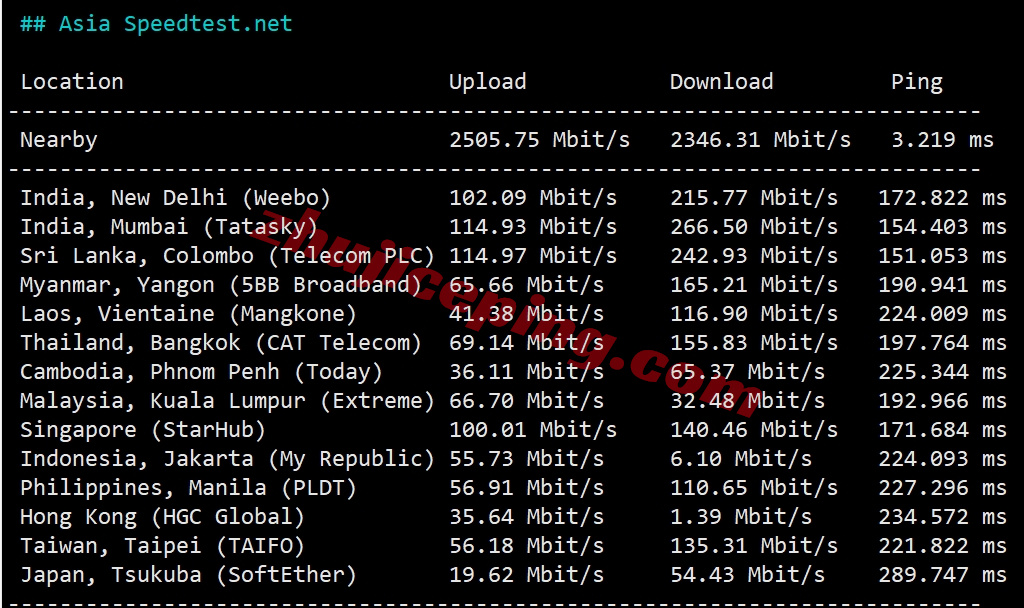
Task: Click the "## Asia Speedtest.net" heading
Action: coord(156,24)
